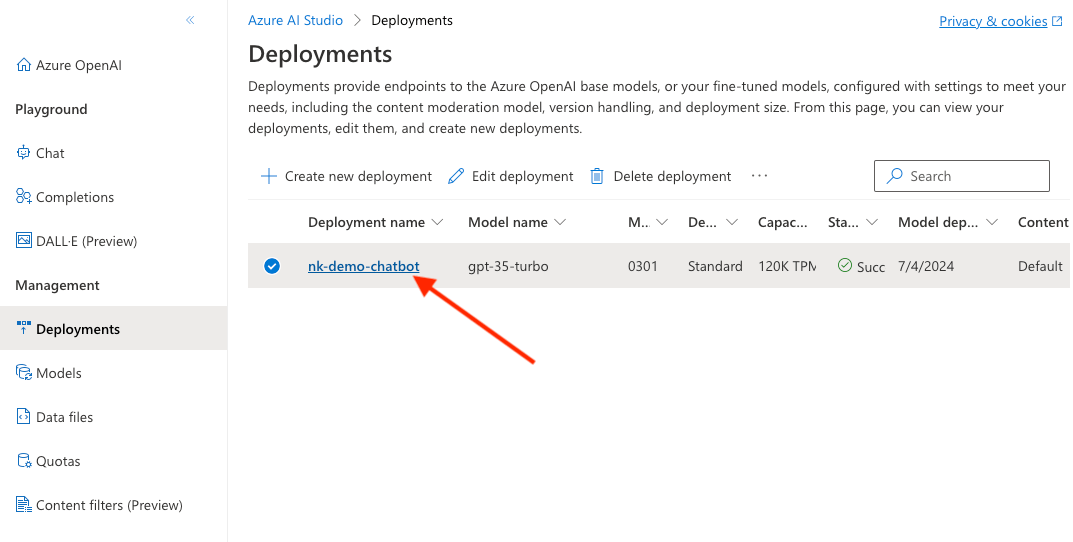Click into the Search input field
1073x542 pixels.
961,176
